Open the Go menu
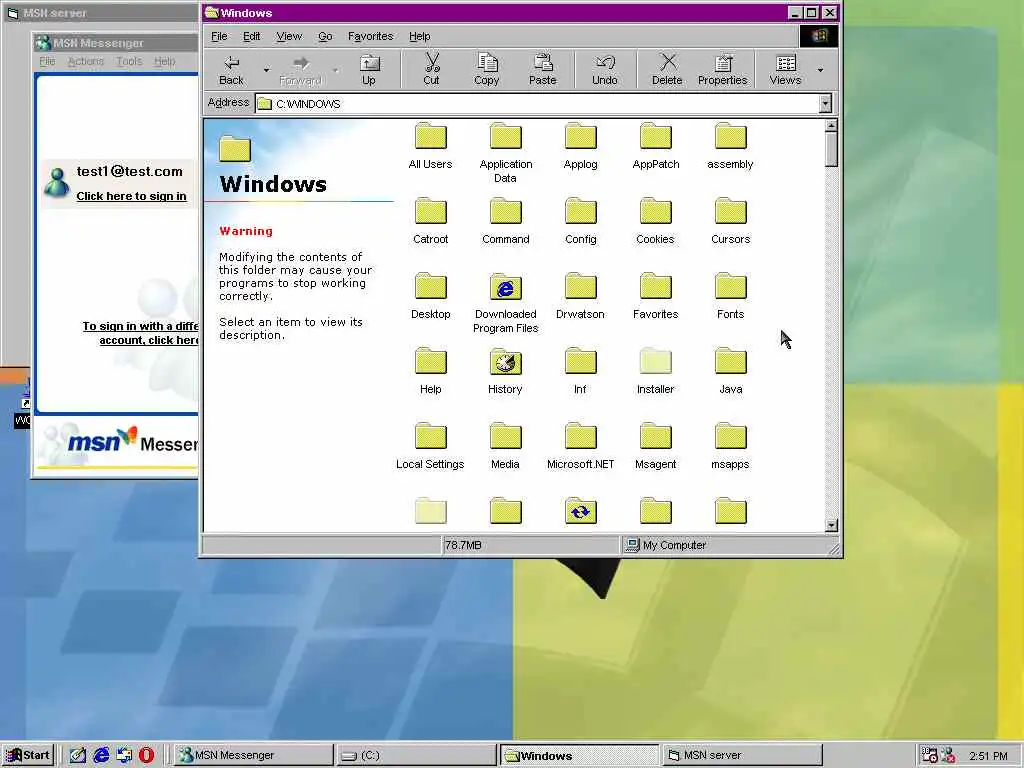Viewport: 1024px width, 768px height. pos(325,37)
